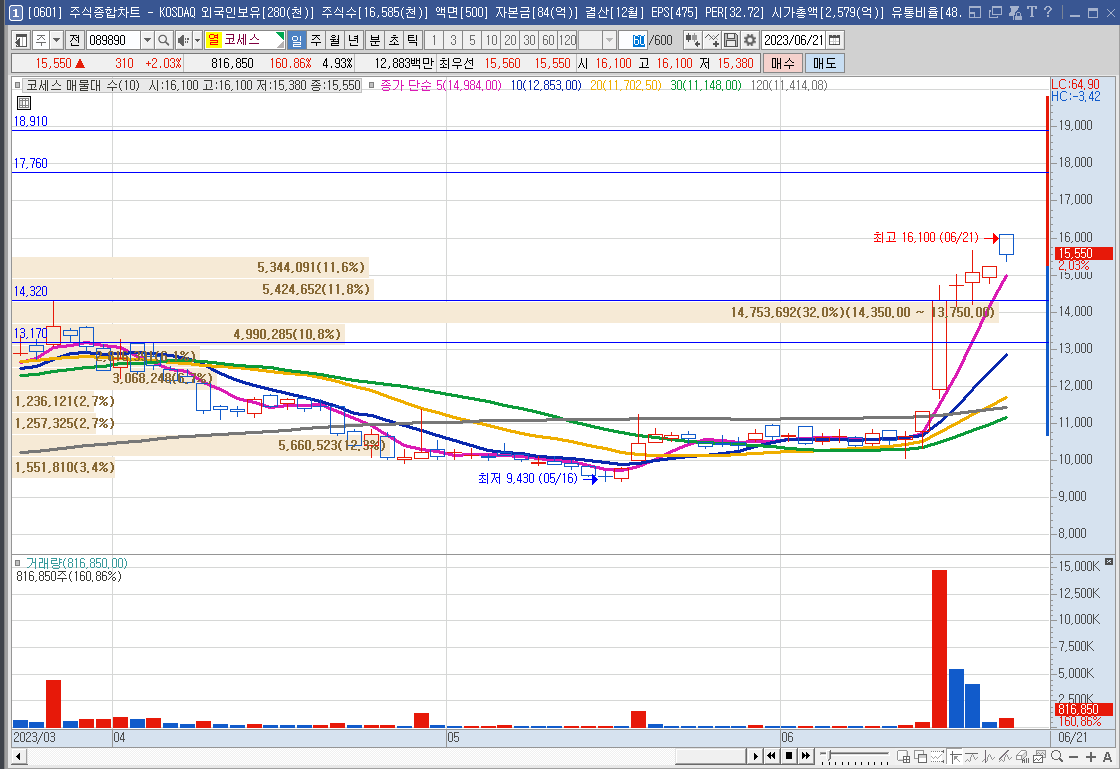1120x769 pixels.
Task: Open the dropdown arrow beside speaker icon
Action: [197, 40]
